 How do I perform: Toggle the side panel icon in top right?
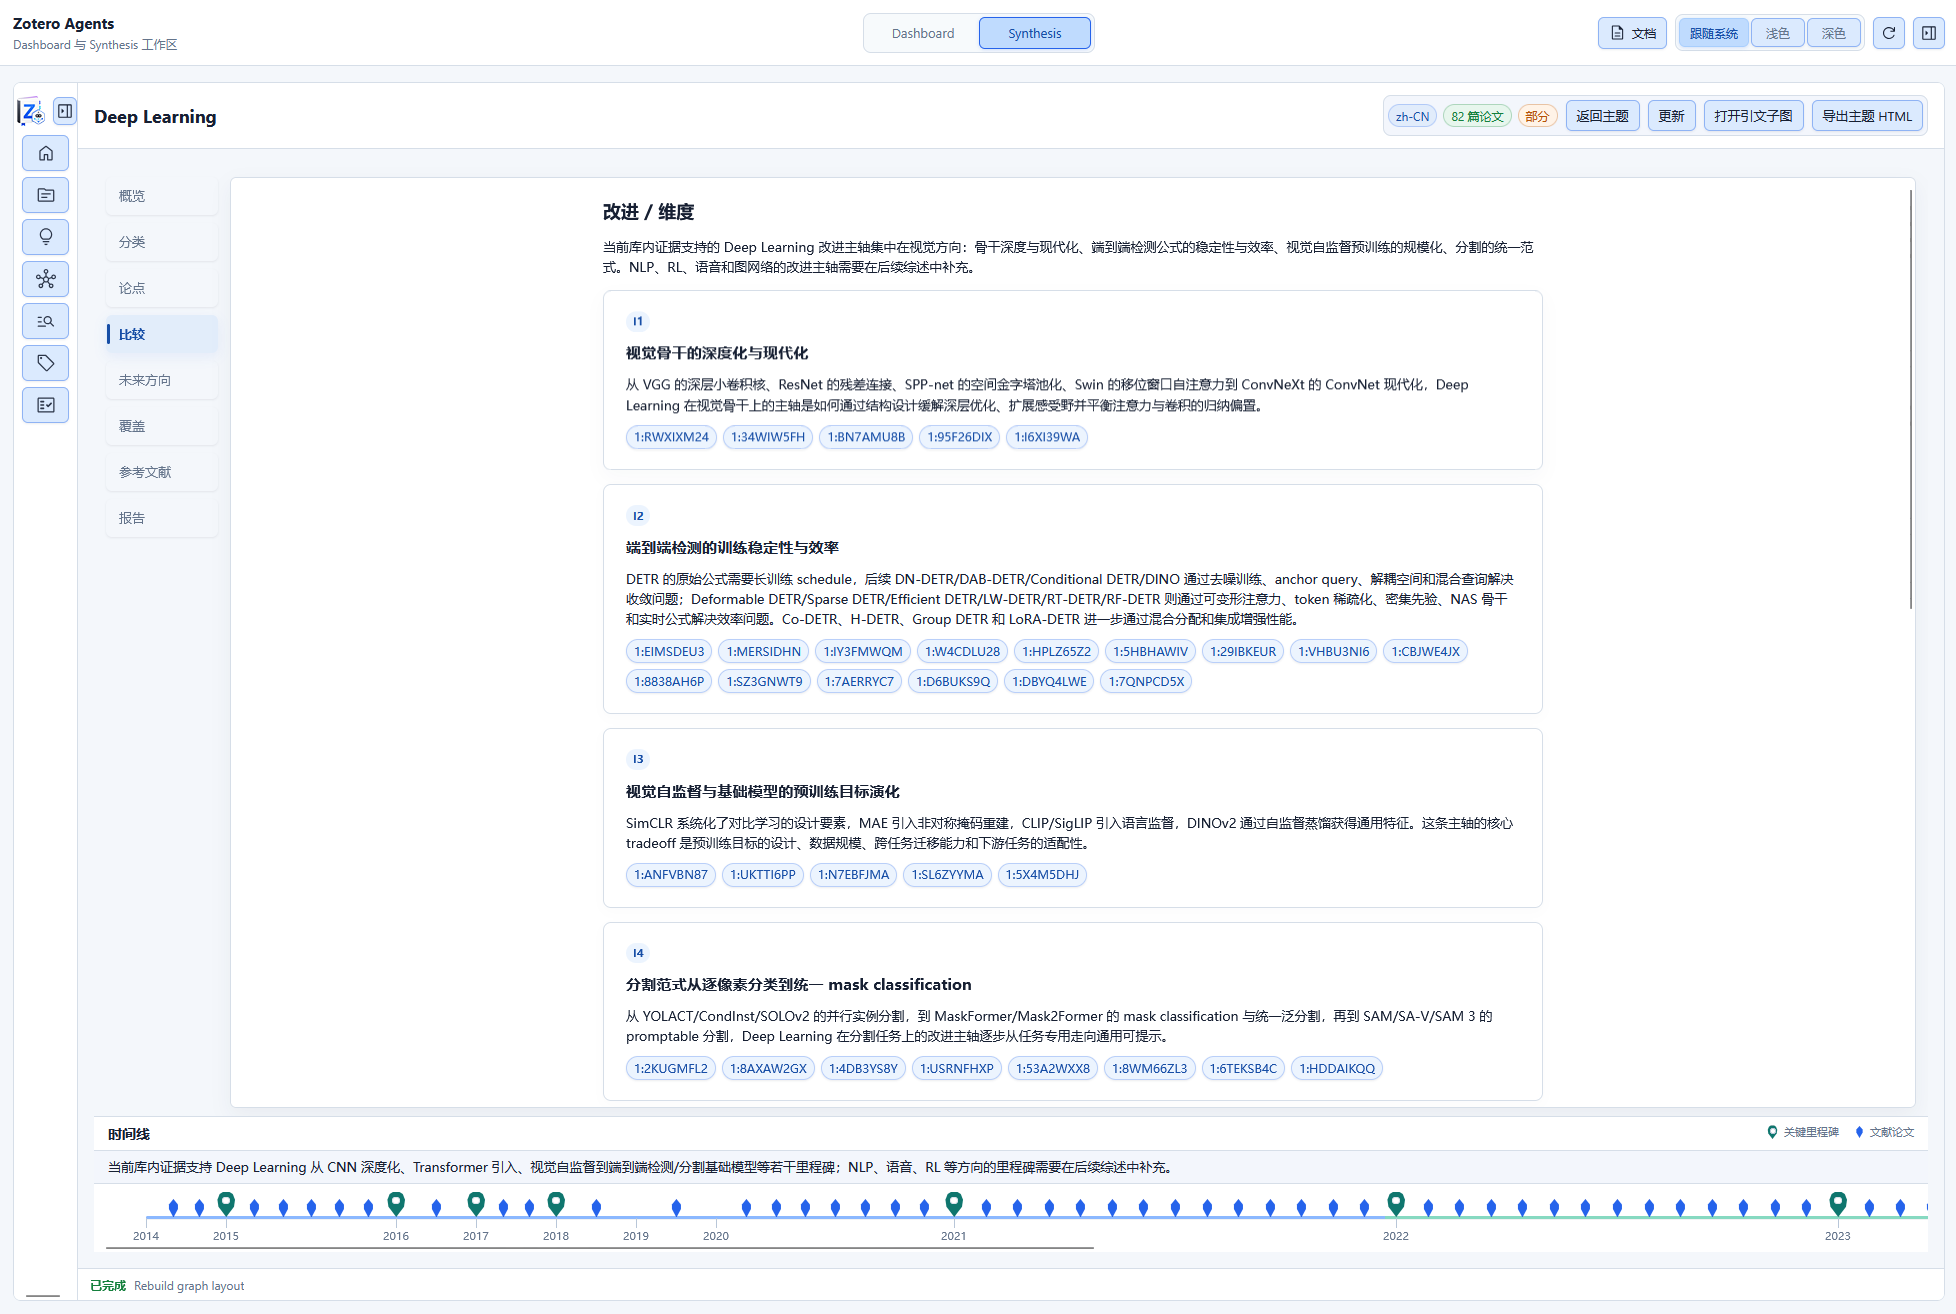click(1929, 33)
